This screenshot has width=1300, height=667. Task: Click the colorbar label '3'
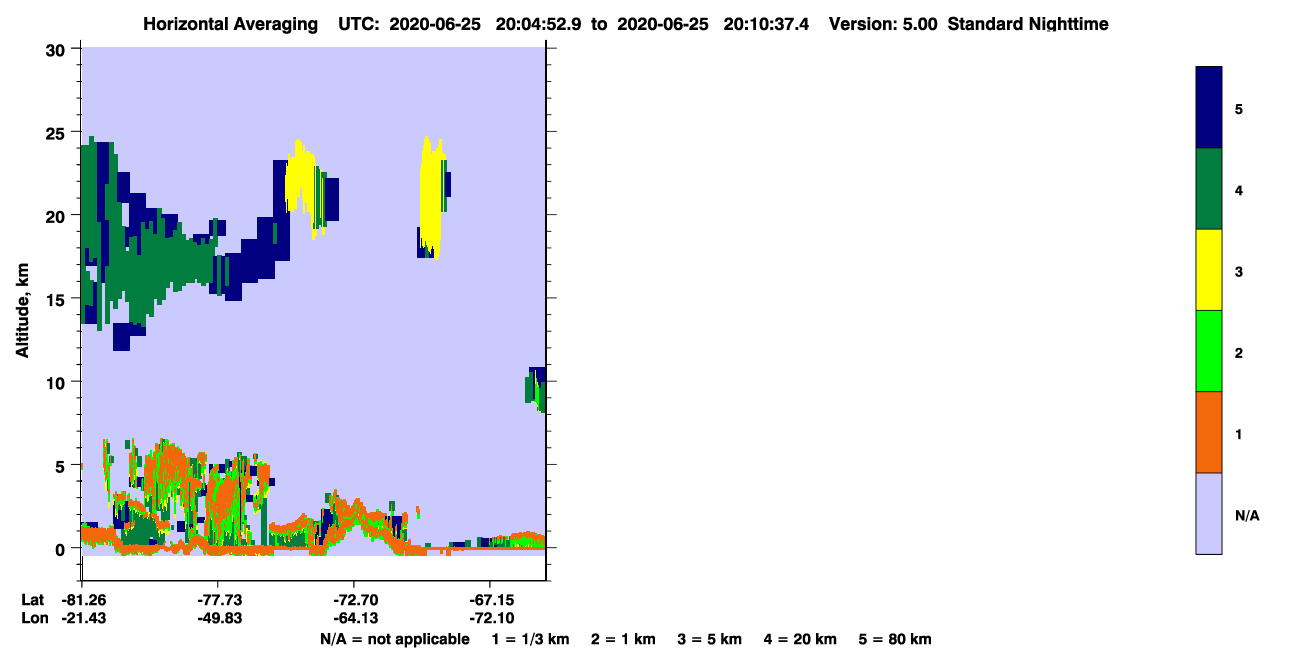pos(1239,271)
